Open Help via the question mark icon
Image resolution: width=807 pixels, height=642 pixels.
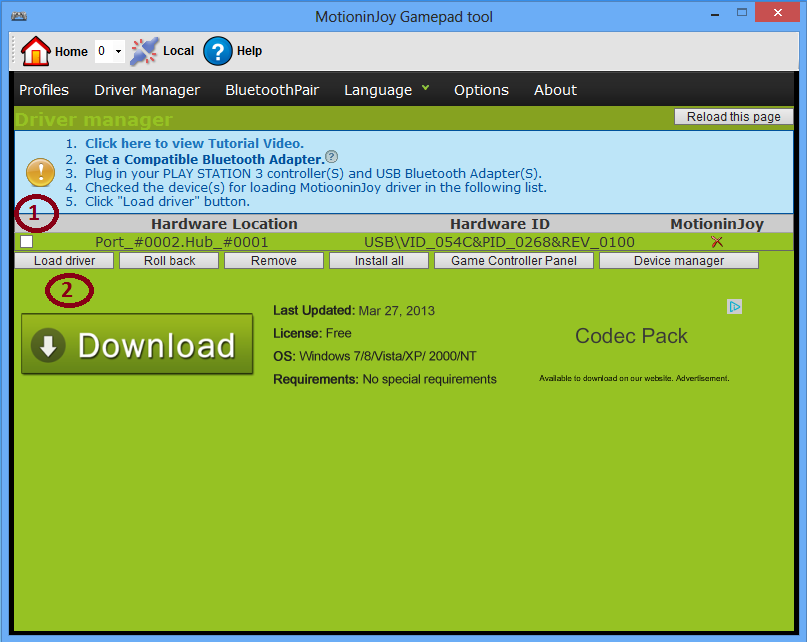(218, 51)
